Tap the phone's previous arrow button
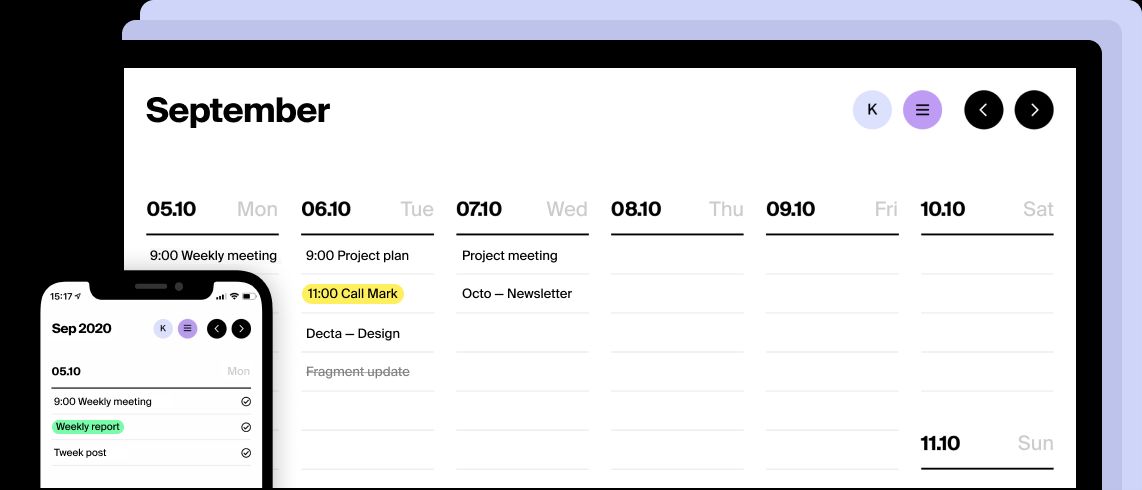 pyautogui.click(x=216, y=329)
